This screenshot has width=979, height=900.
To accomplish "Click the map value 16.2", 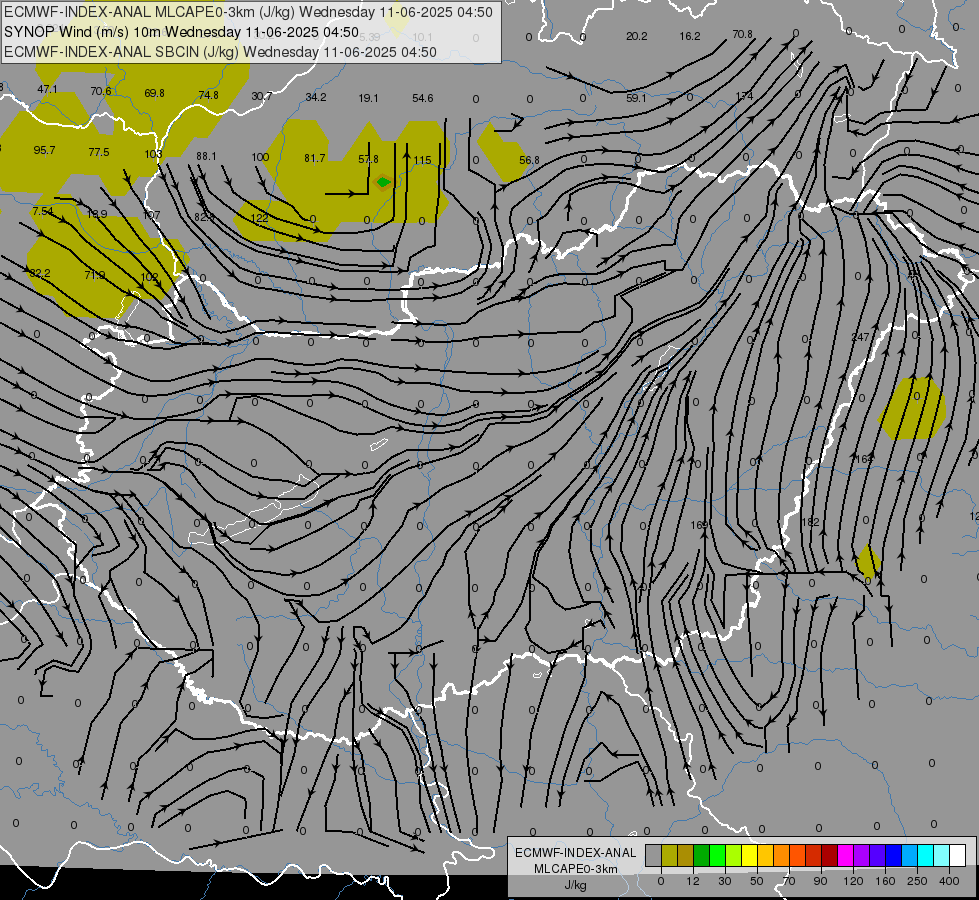I will [x=690, y=36].
